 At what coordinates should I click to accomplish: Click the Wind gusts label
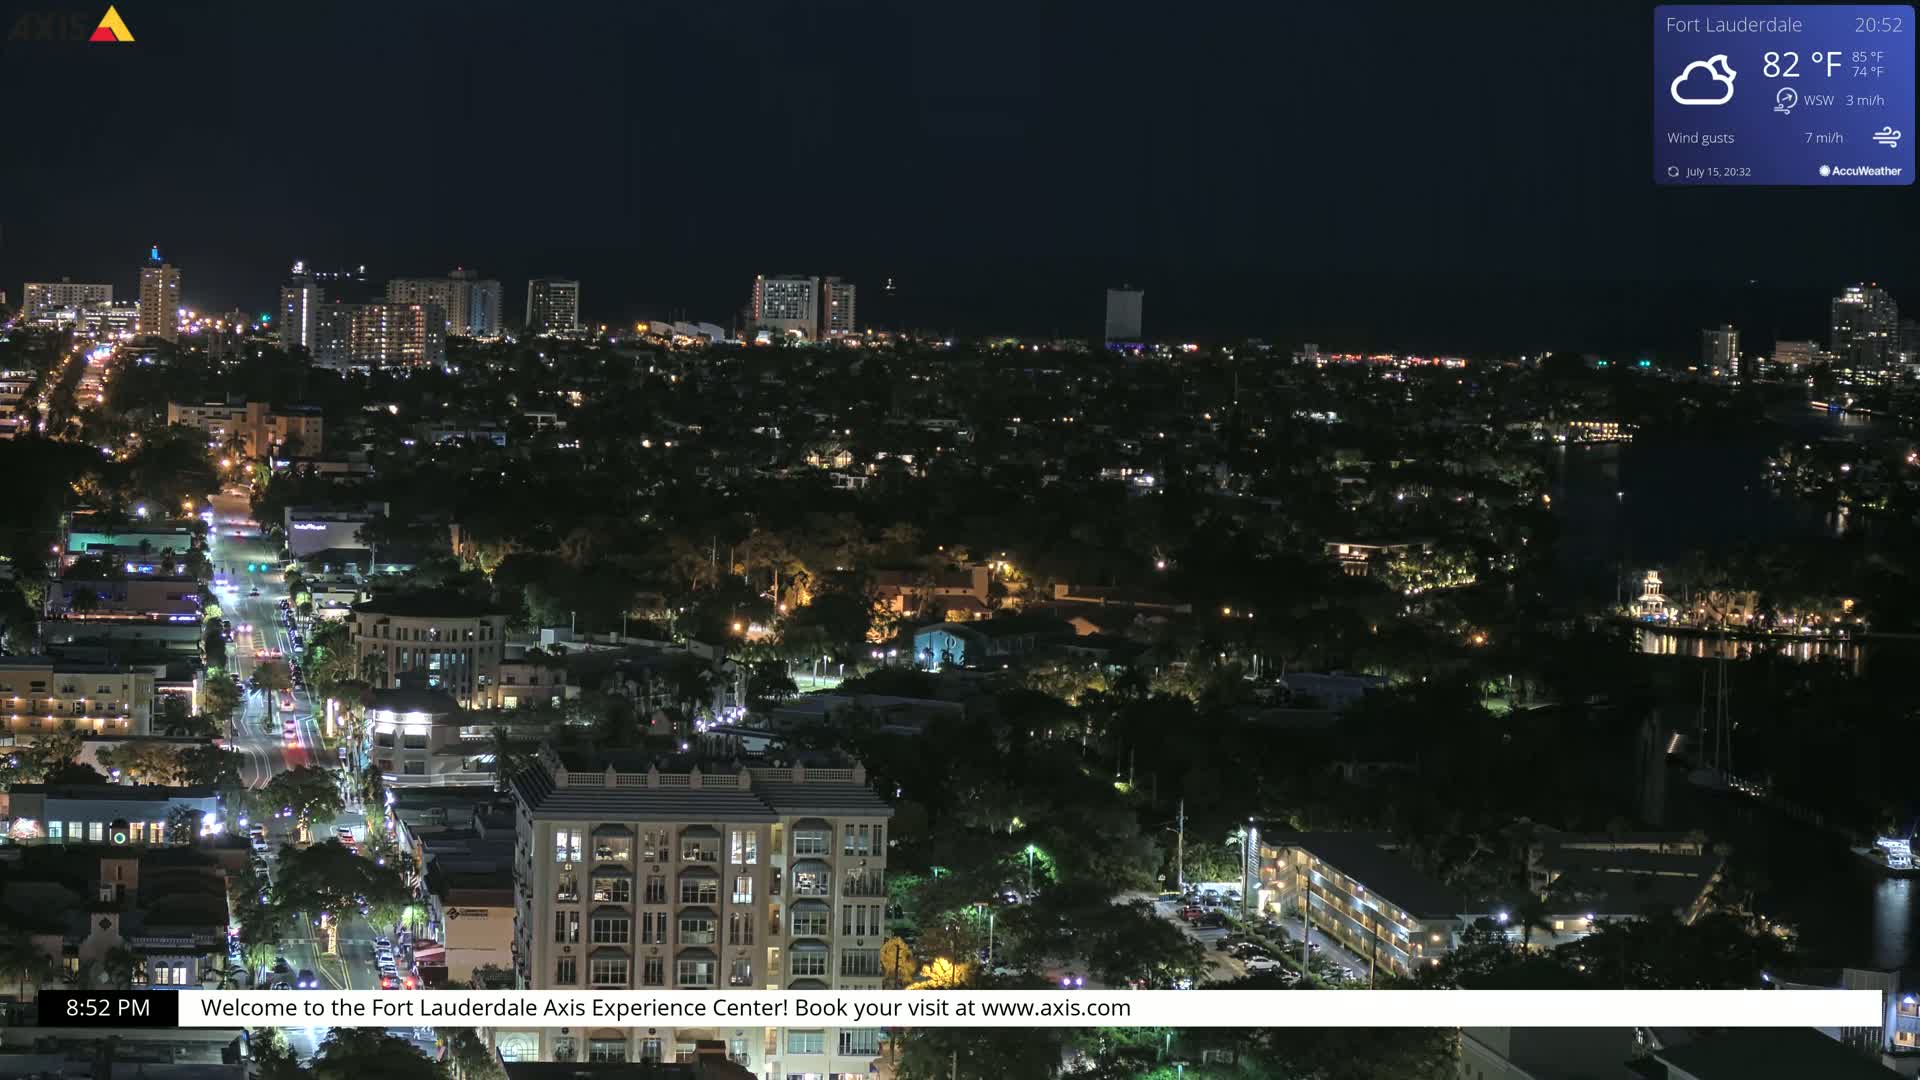click(1700, 137)
